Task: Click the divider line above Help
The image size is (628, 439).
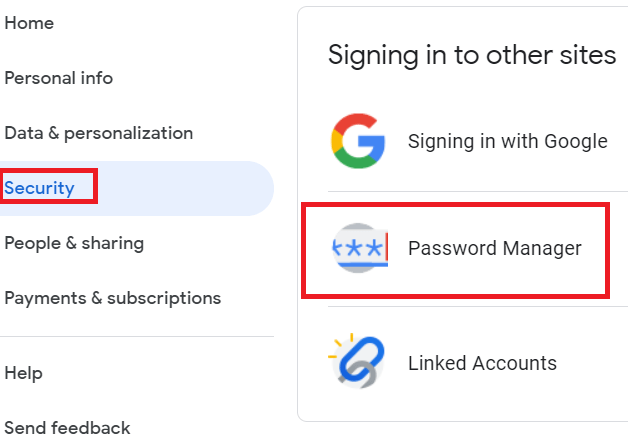Action: tap(136, 337)
